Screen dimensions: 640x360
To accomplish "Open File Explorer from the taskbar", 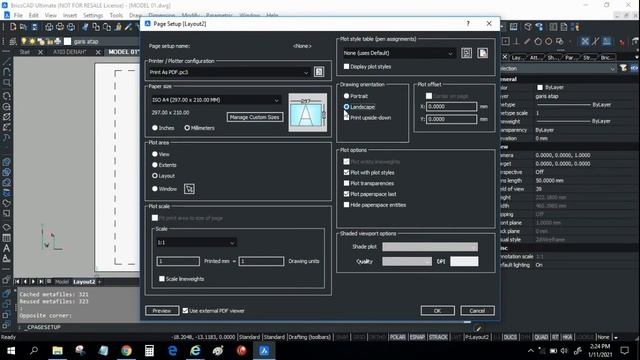I will click(x=58, y=350).
